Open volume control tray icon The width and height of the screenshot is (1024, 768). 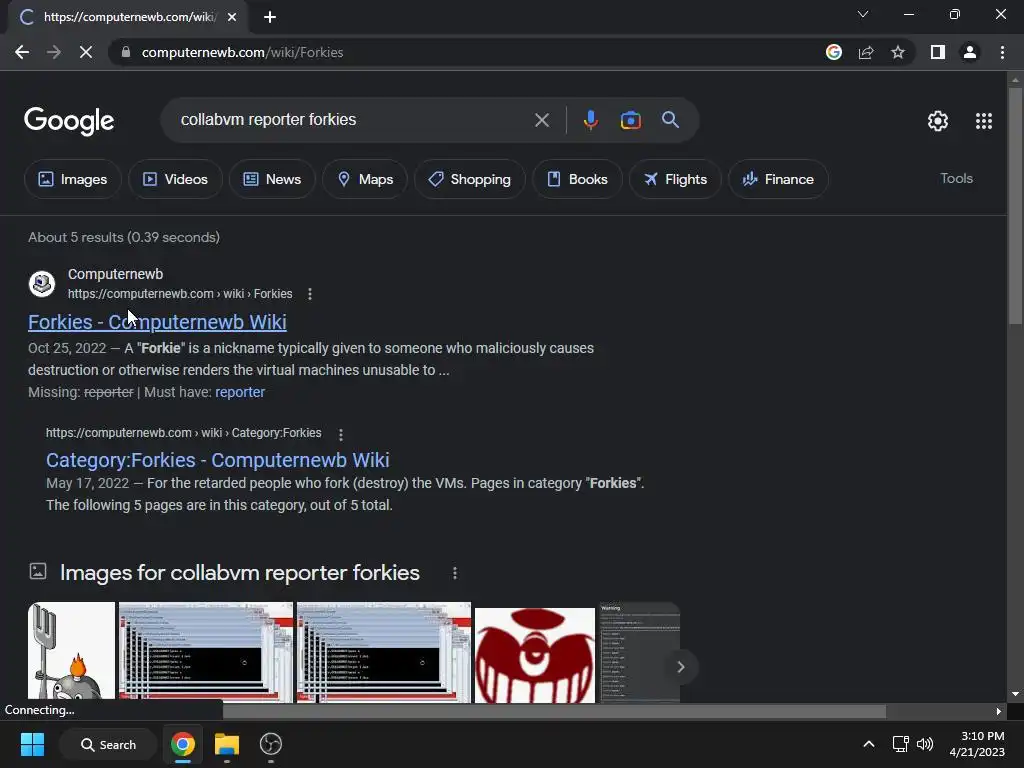point(925,744)
